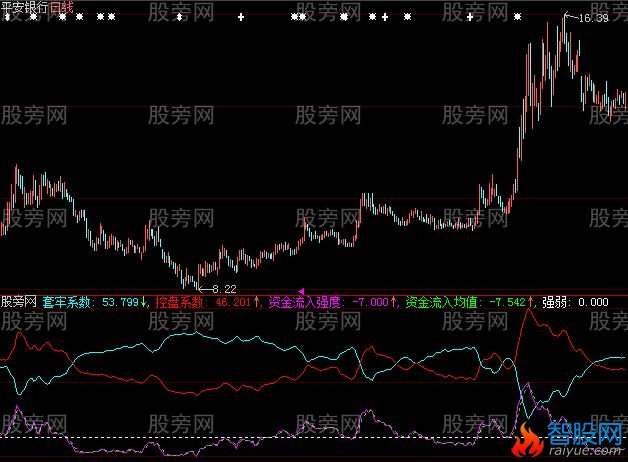Click the stock name 平安银行
628x462 pixels.
coord(24,7)
